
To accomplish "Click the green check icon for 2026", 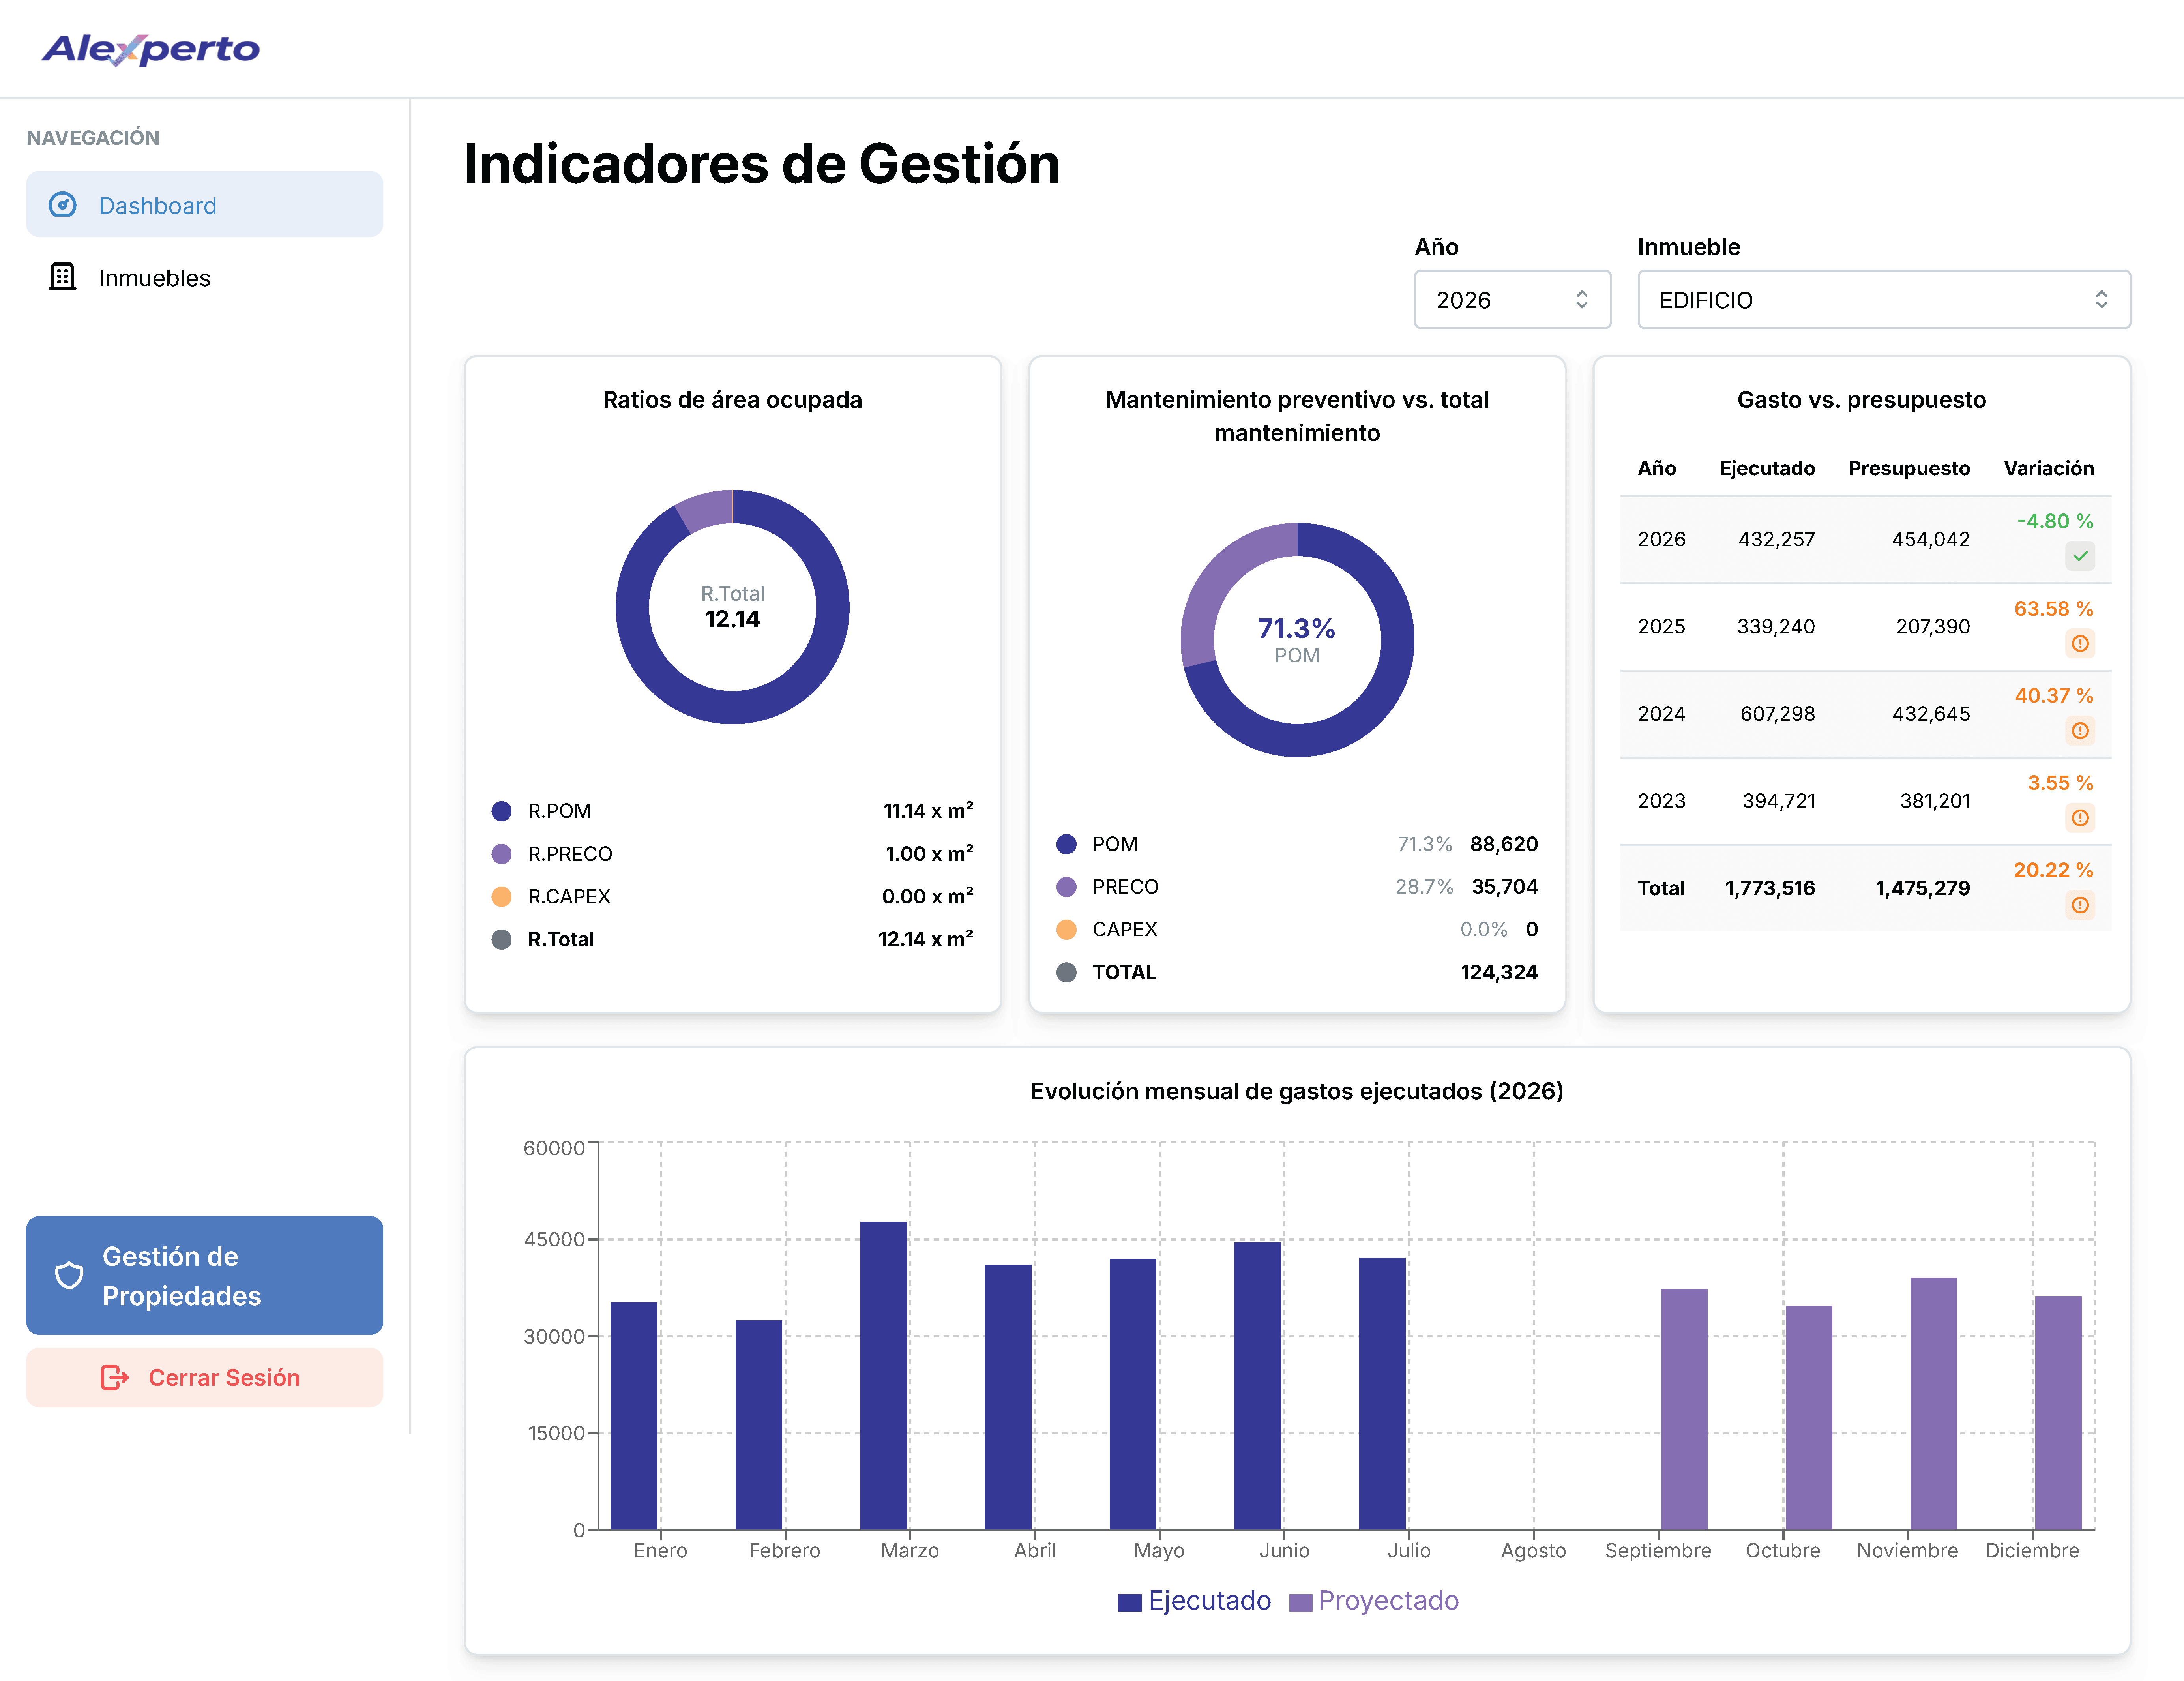I will 2080,556.
